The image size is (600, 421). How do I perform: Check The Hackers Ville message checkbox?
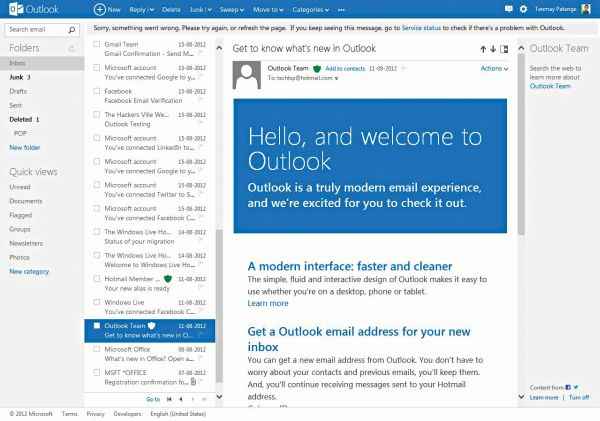tap(96, 114)
